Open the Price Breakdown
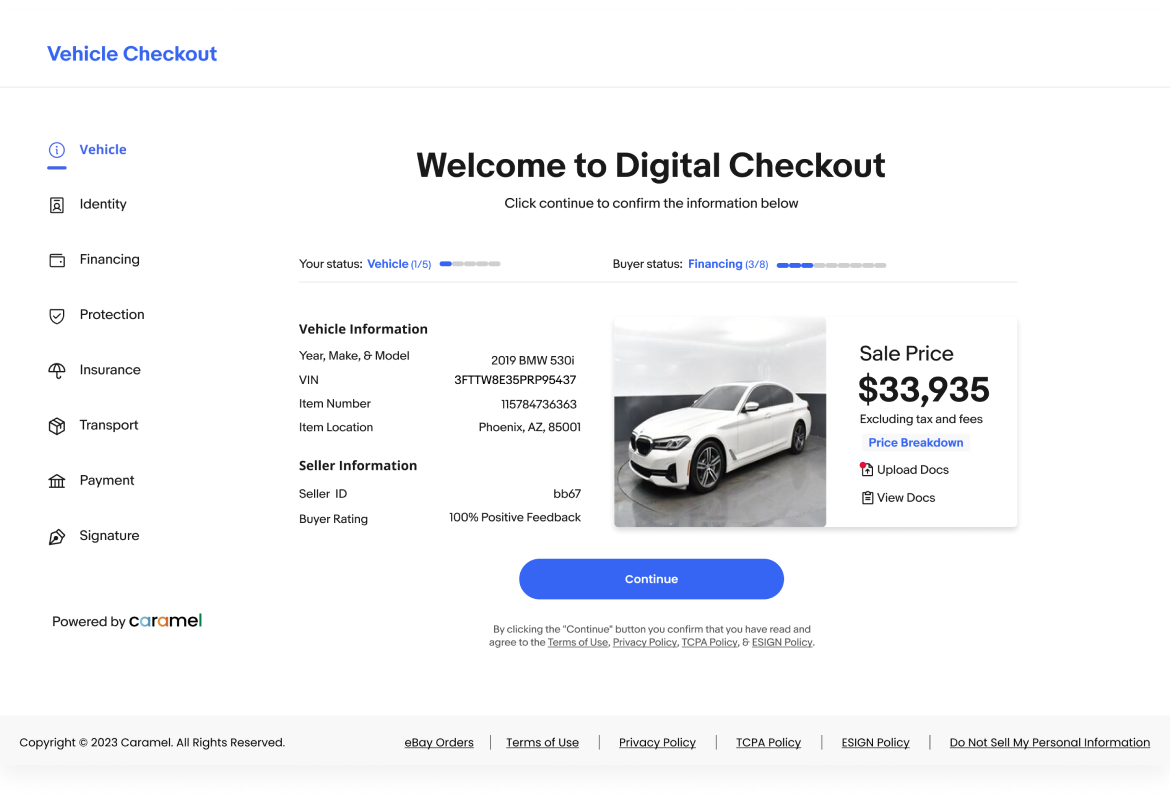Viewport: 1170px width, 801px height. [x=915, y=442]
